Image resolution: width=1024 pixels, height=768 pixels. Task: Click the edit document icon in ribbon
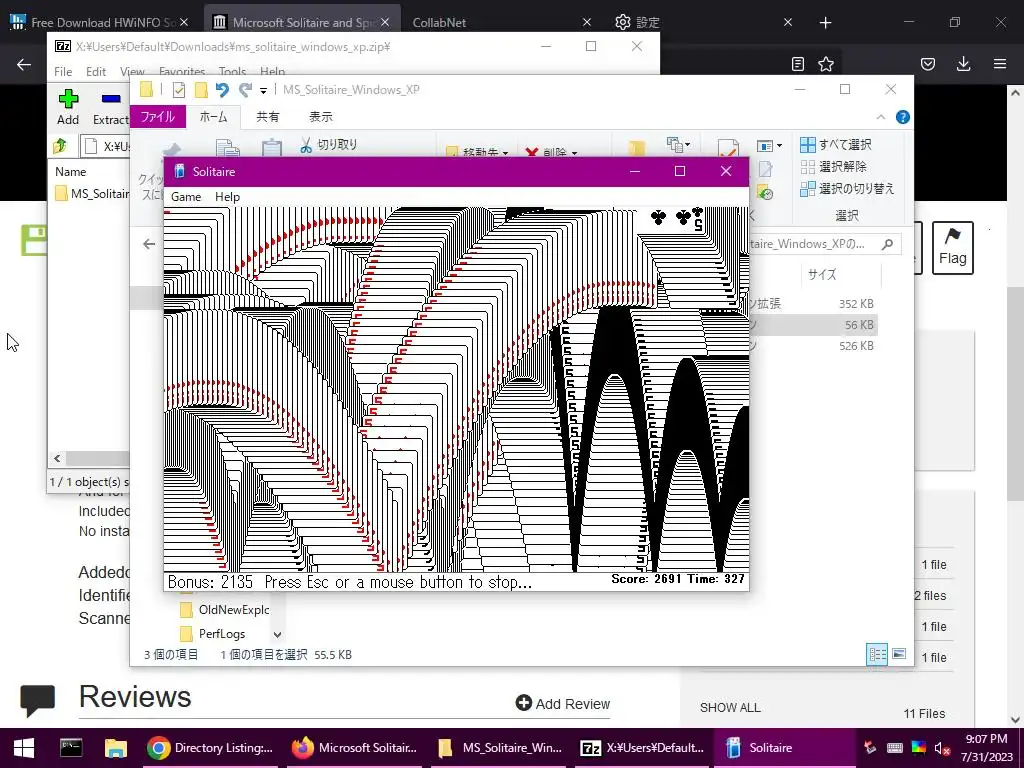765,169
